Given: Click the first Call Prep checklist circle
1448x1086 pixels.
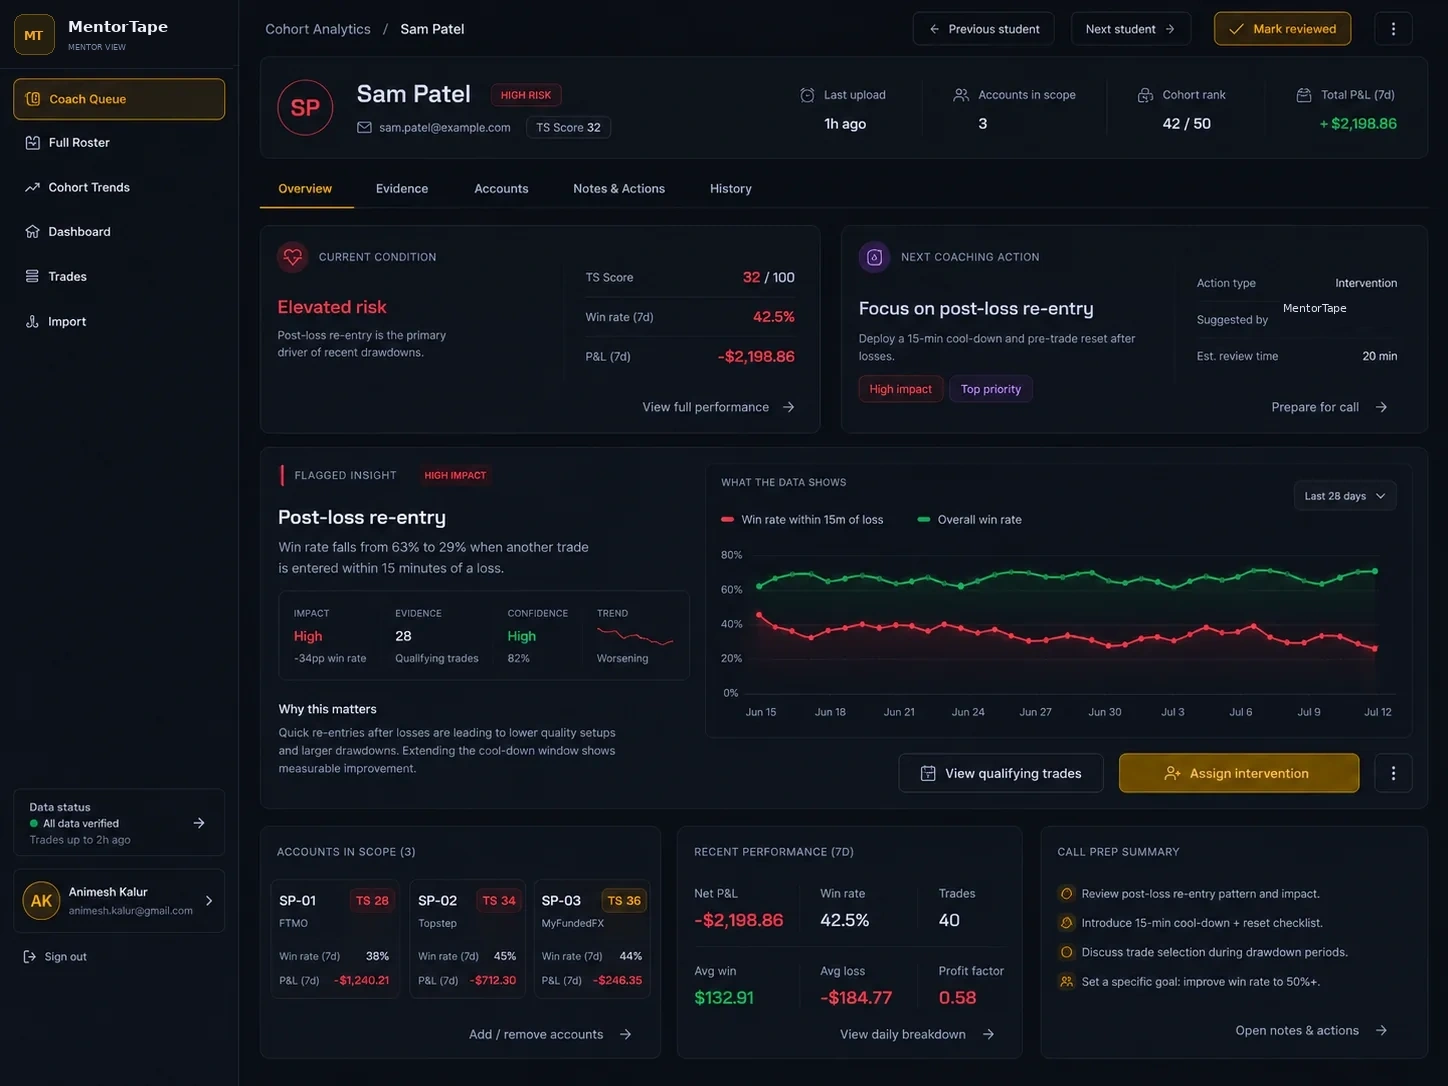Looking at the screenshot, I should tap(1066, 894).
